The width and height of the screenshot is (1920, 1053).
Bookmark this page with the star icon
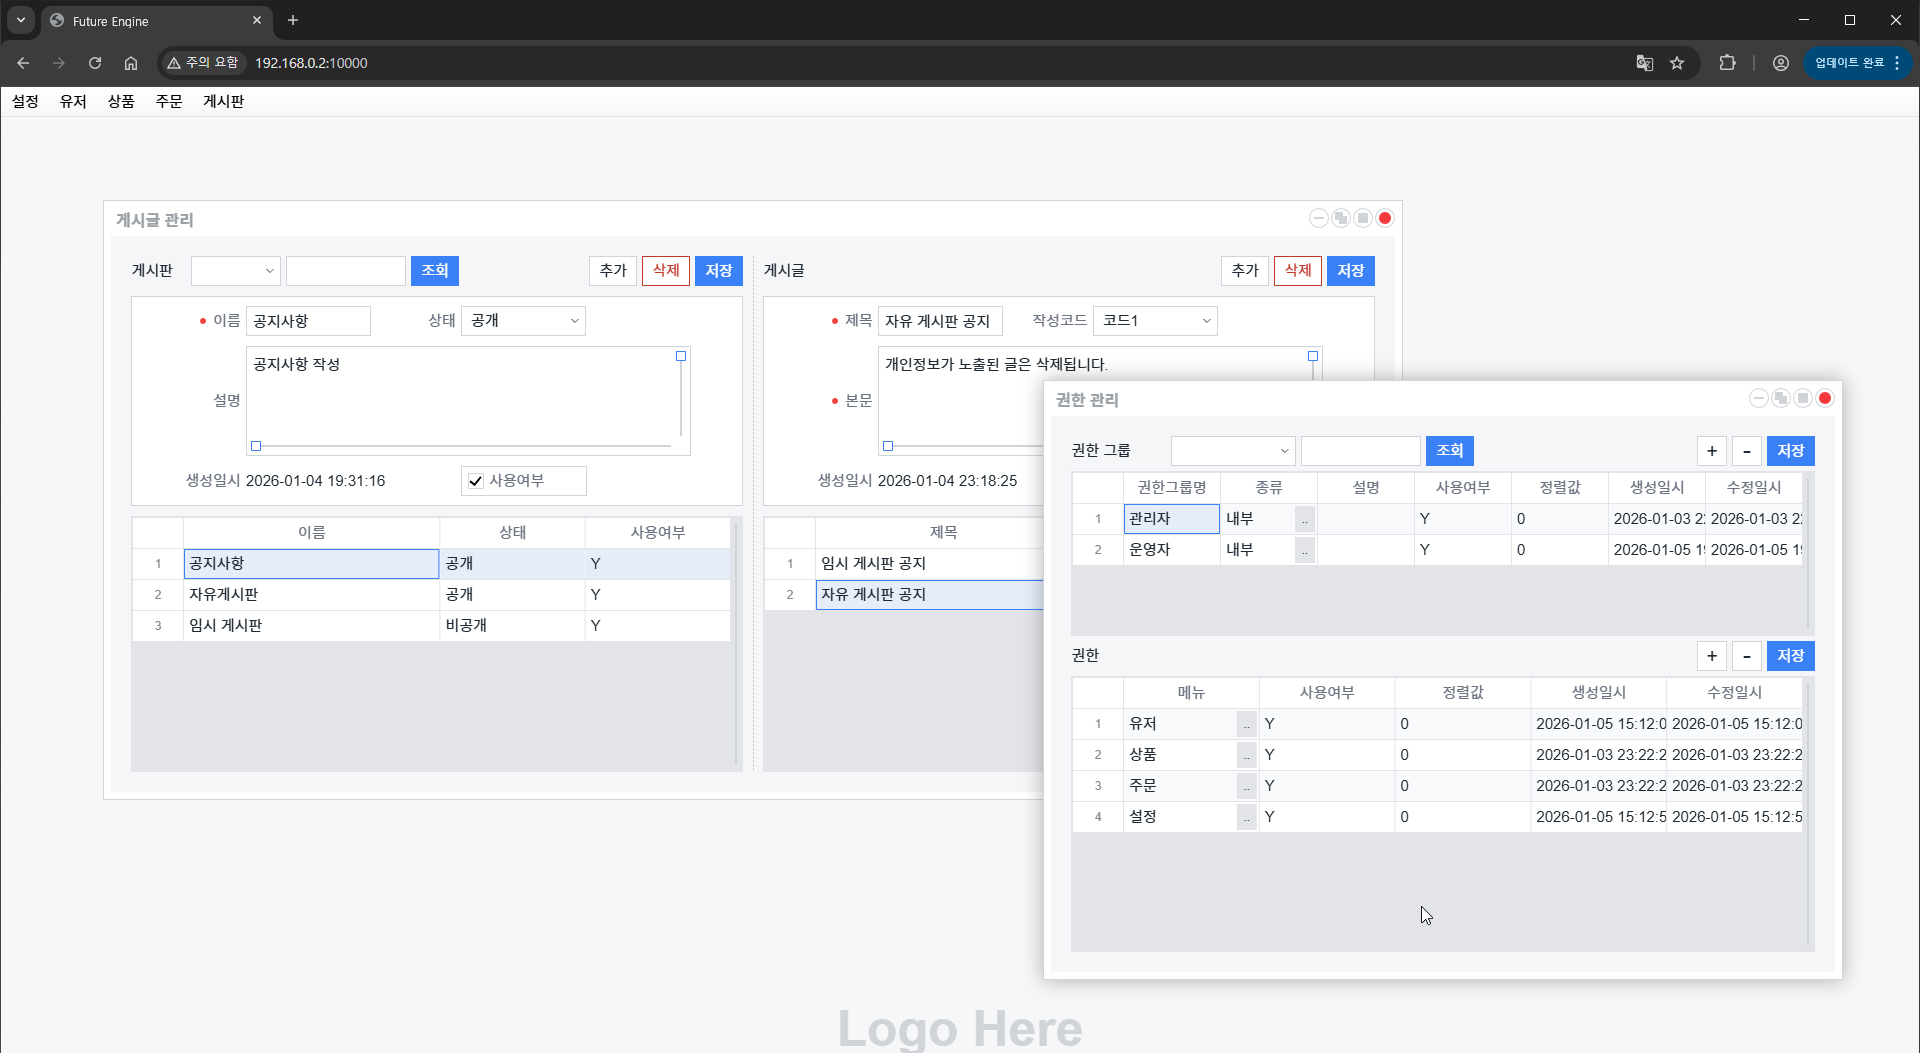point(1677,63)
